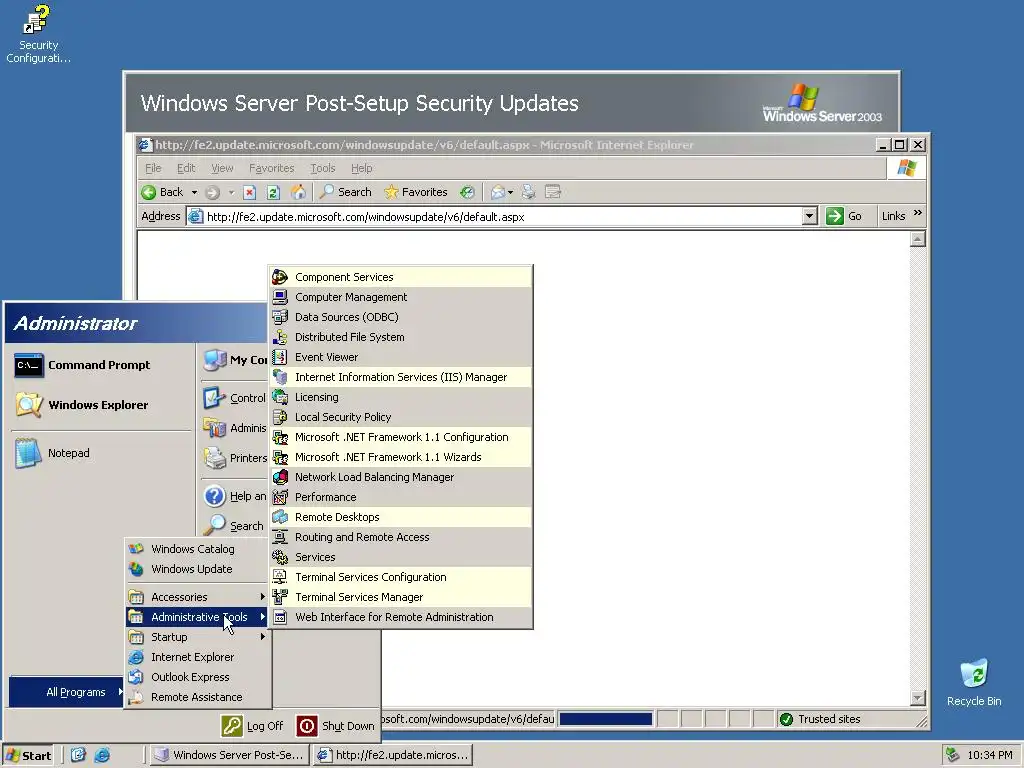Click the Windows Update program icon
Viewport: 1024px width, 768px height.
(x=136, y=569)
